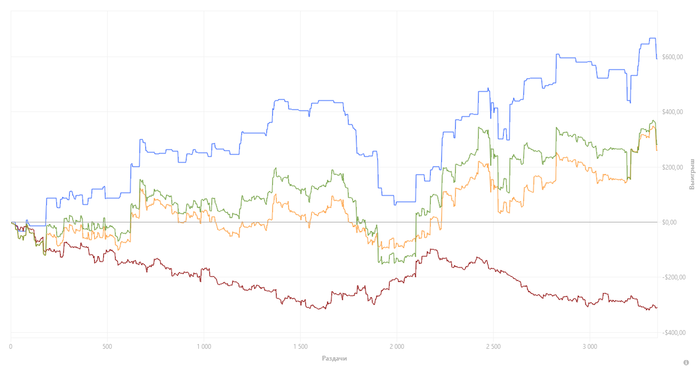Click the $200,00 axis label
This screenshot has width=700, height=368.
pyautogui.click(x=672, y=167)
